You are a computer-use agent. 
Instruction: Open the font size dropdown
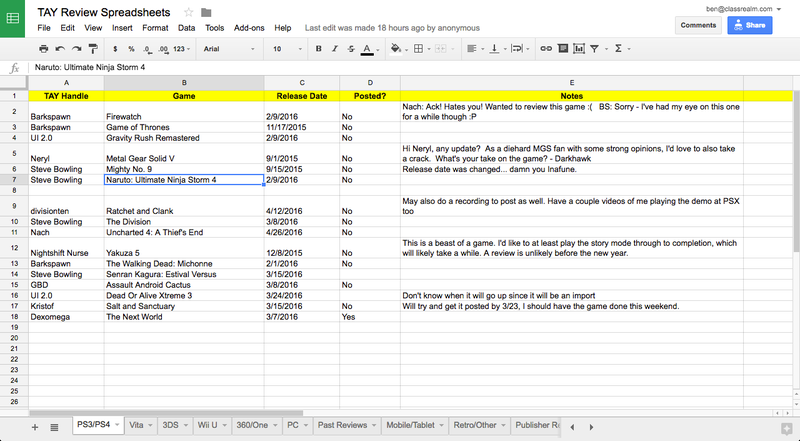pos(287,49)
